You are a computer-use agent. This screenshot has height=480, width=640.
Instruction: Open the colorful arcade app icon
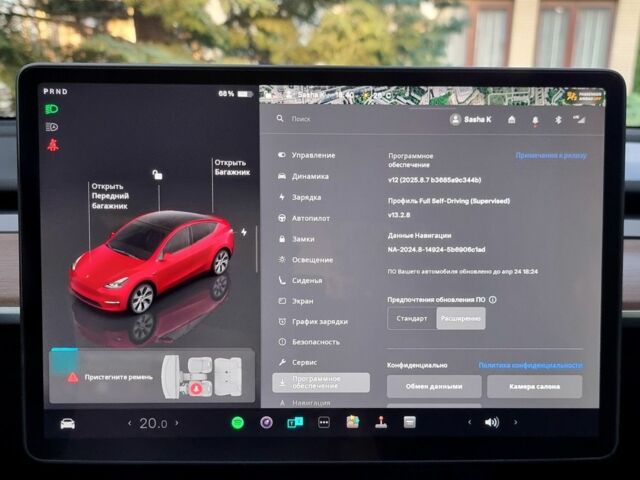pyautogui.click(x=353, y=422)
